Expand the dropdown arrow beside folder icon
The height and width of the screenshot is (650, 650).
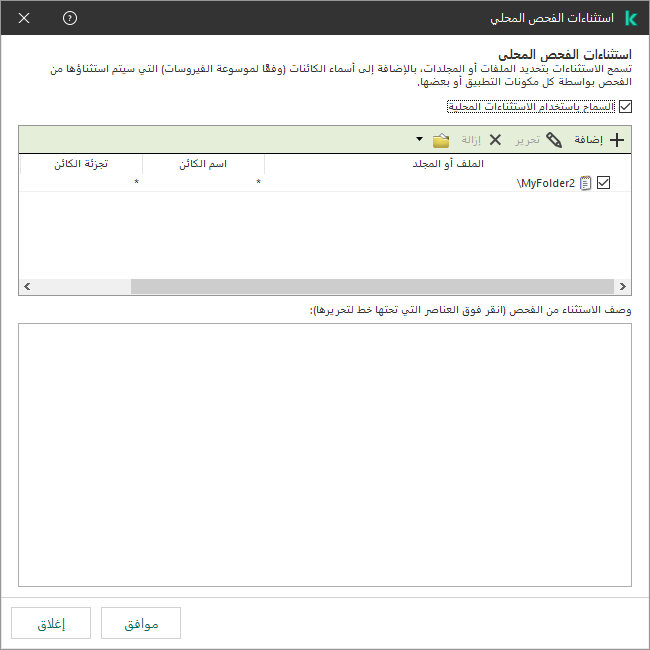(420, 139)
